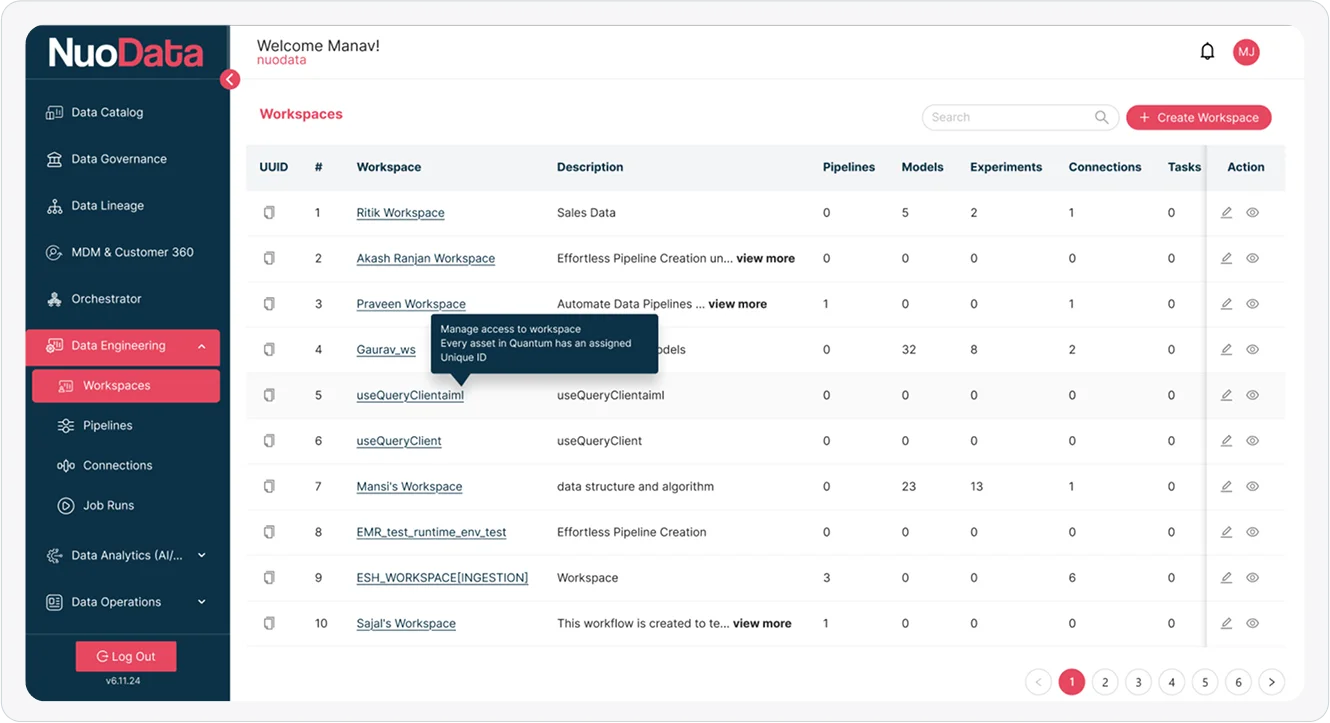View Sajal's Workspace via eye icon
1330x723 pixels.
tap(1252, 623)
